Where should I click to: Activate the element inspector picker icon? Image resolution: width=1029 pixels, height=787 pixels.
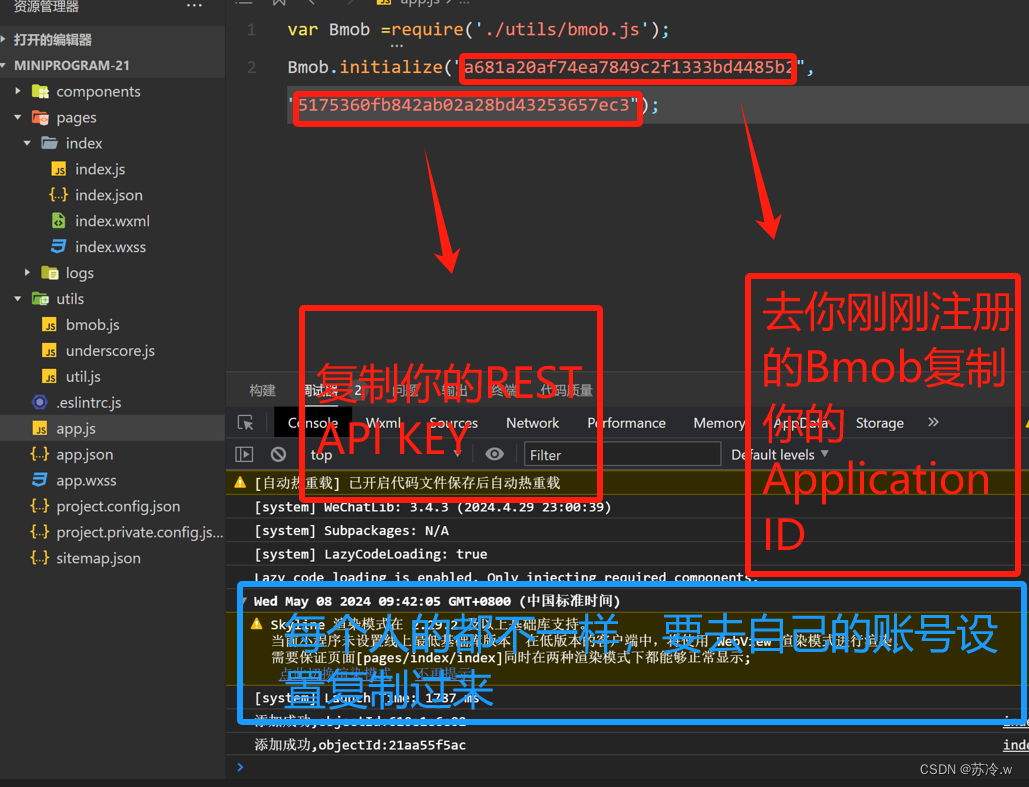245,423
